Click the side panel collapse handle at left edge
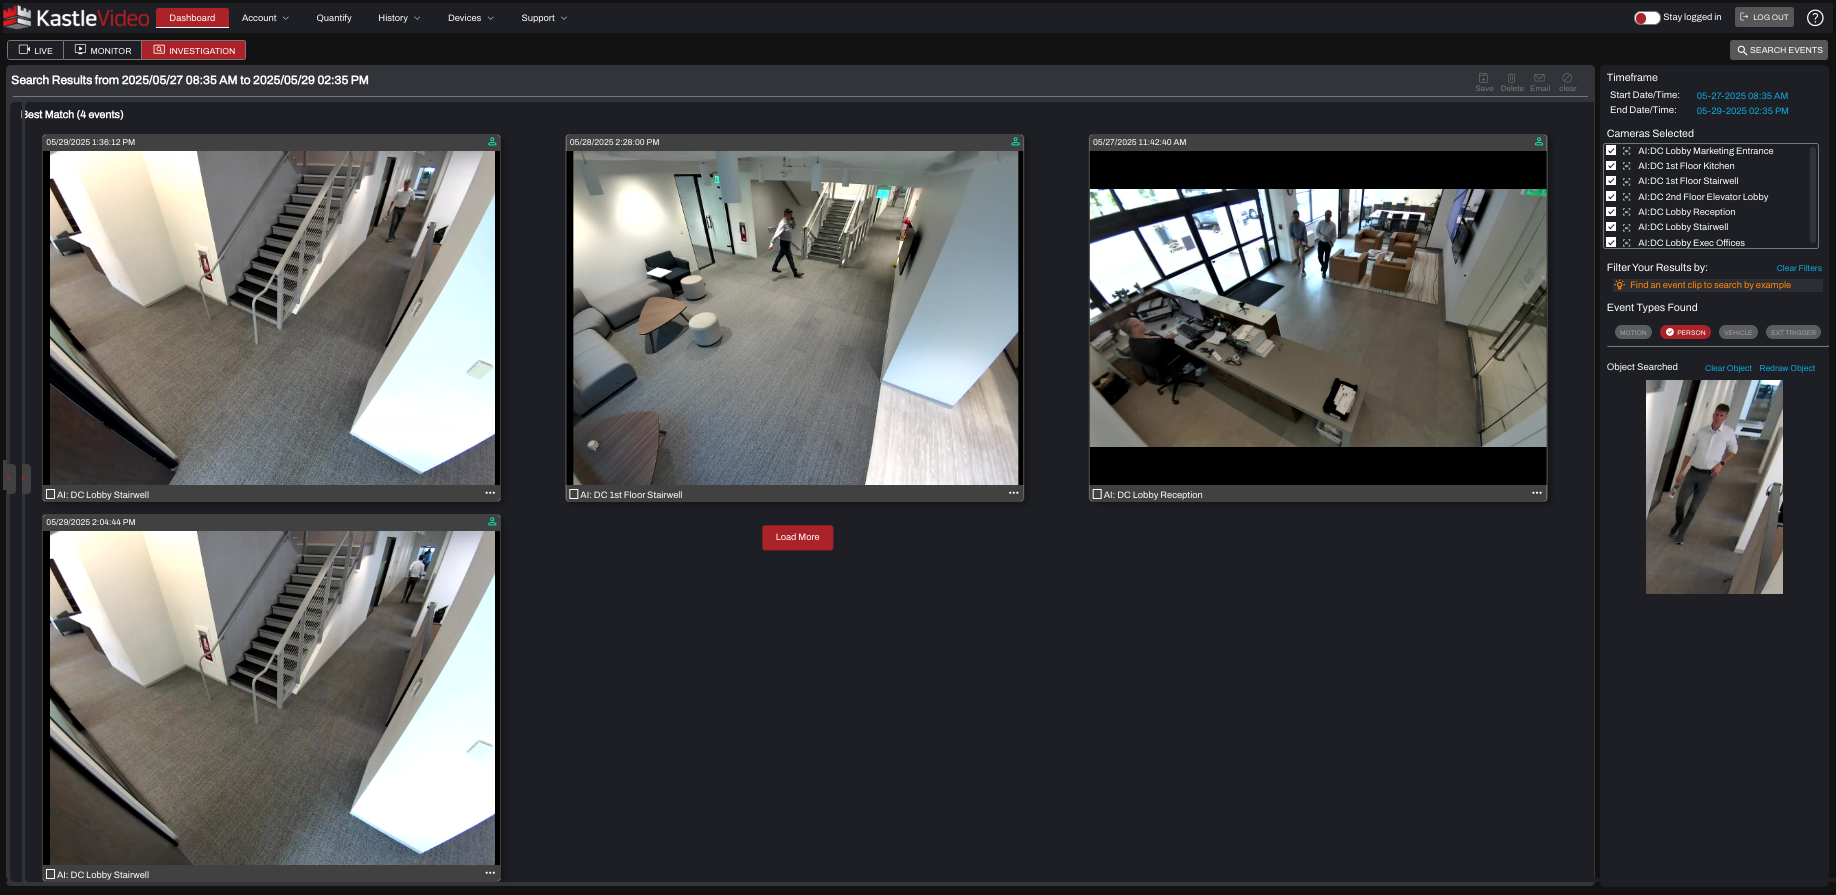 point(8,477)
